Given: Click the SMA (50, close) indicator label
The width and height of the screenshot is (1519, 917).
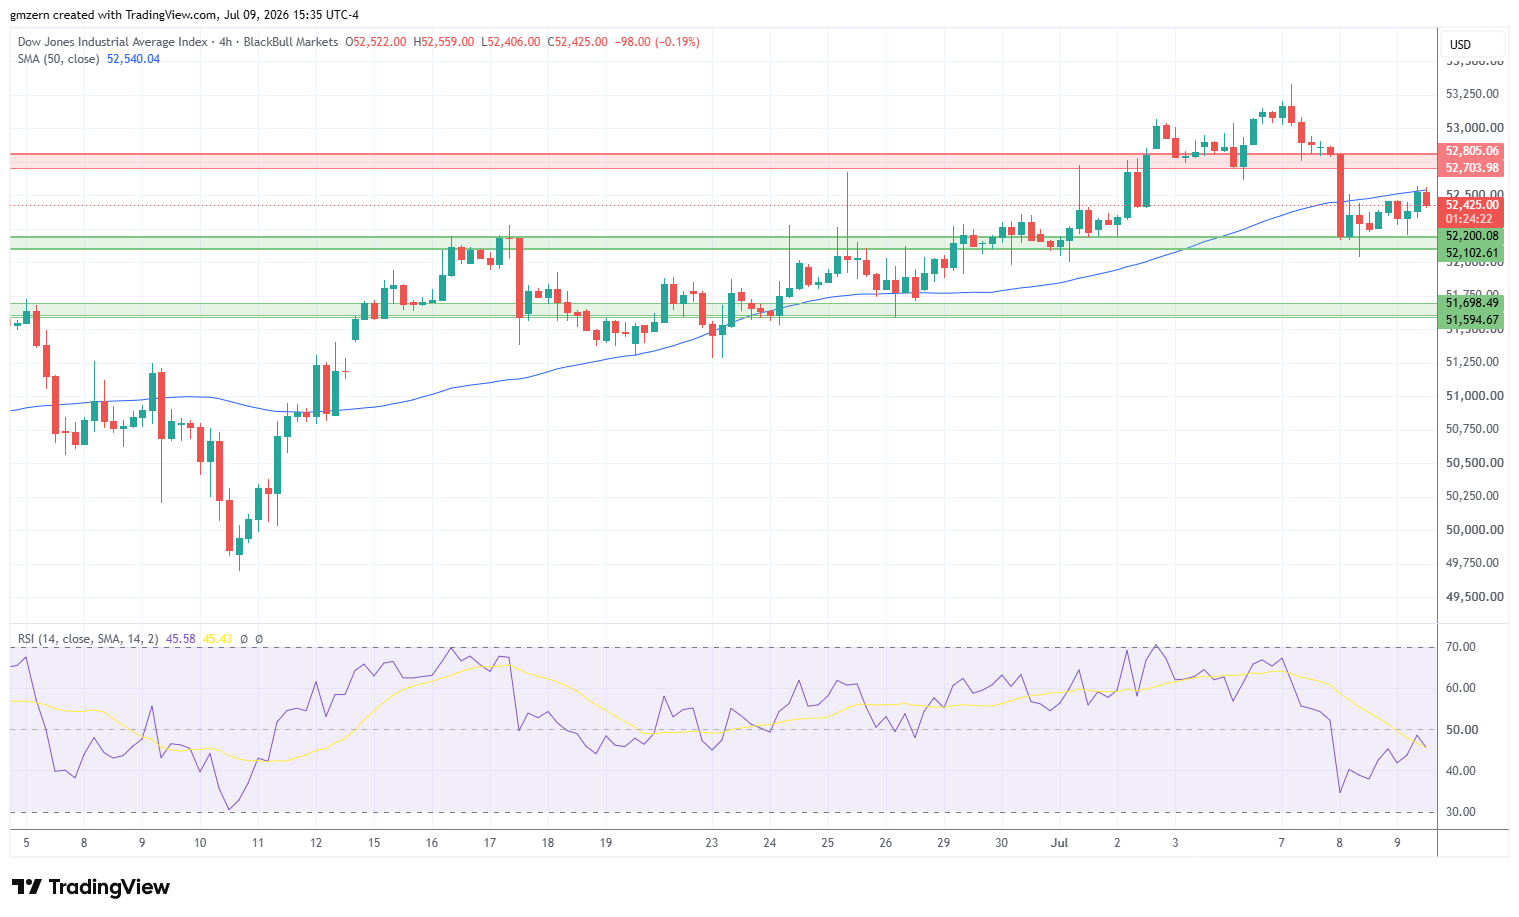Looking at the screenshot, I should tap(58, 59).
